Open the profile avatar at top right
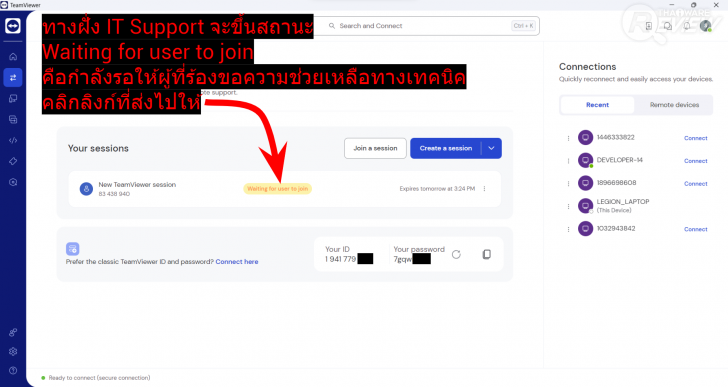728x387 pixels. (x=706, y=26)
